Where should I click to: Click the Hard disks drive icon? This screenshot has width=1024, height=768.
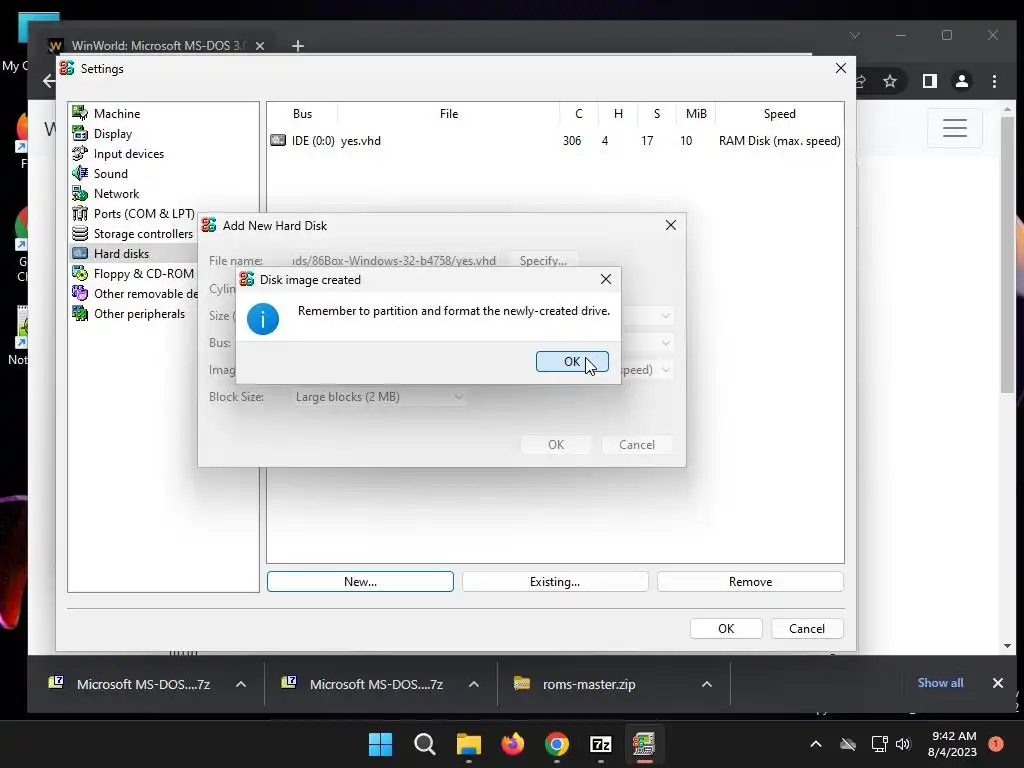coord(80,253)
